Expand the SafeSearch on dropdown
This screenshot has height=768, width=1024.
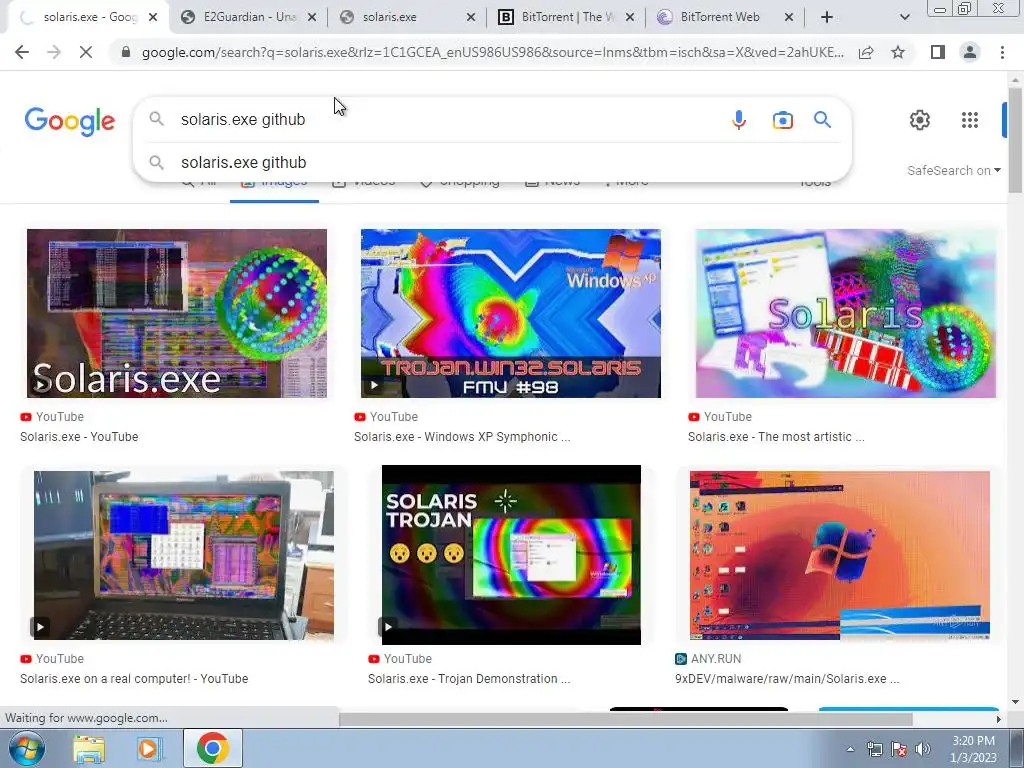coord(953,170)
